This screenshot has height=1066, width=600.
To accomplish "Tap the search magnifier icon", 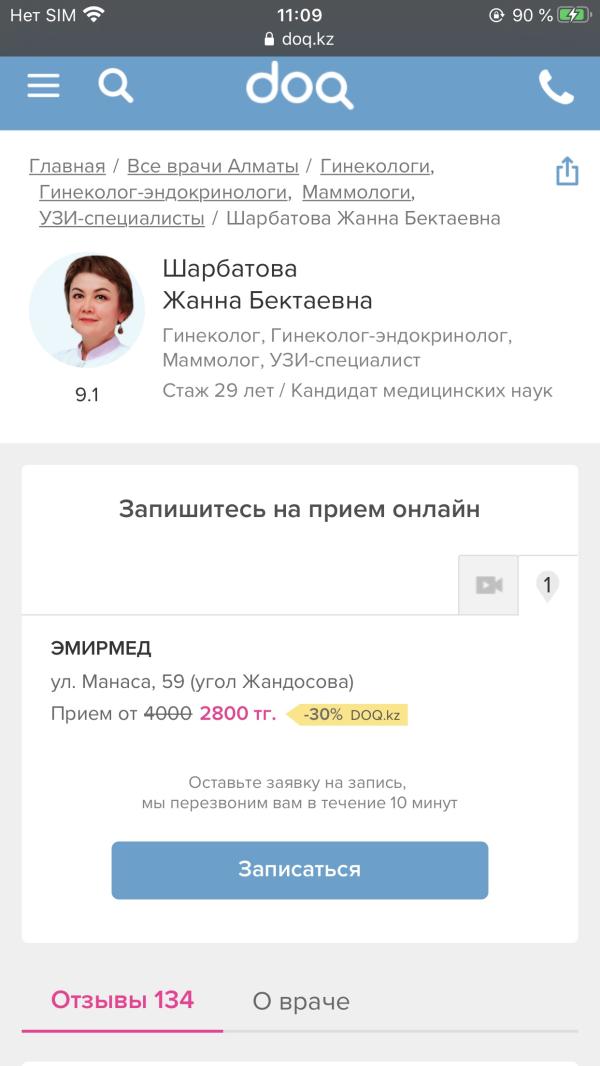I will (115, 86).
